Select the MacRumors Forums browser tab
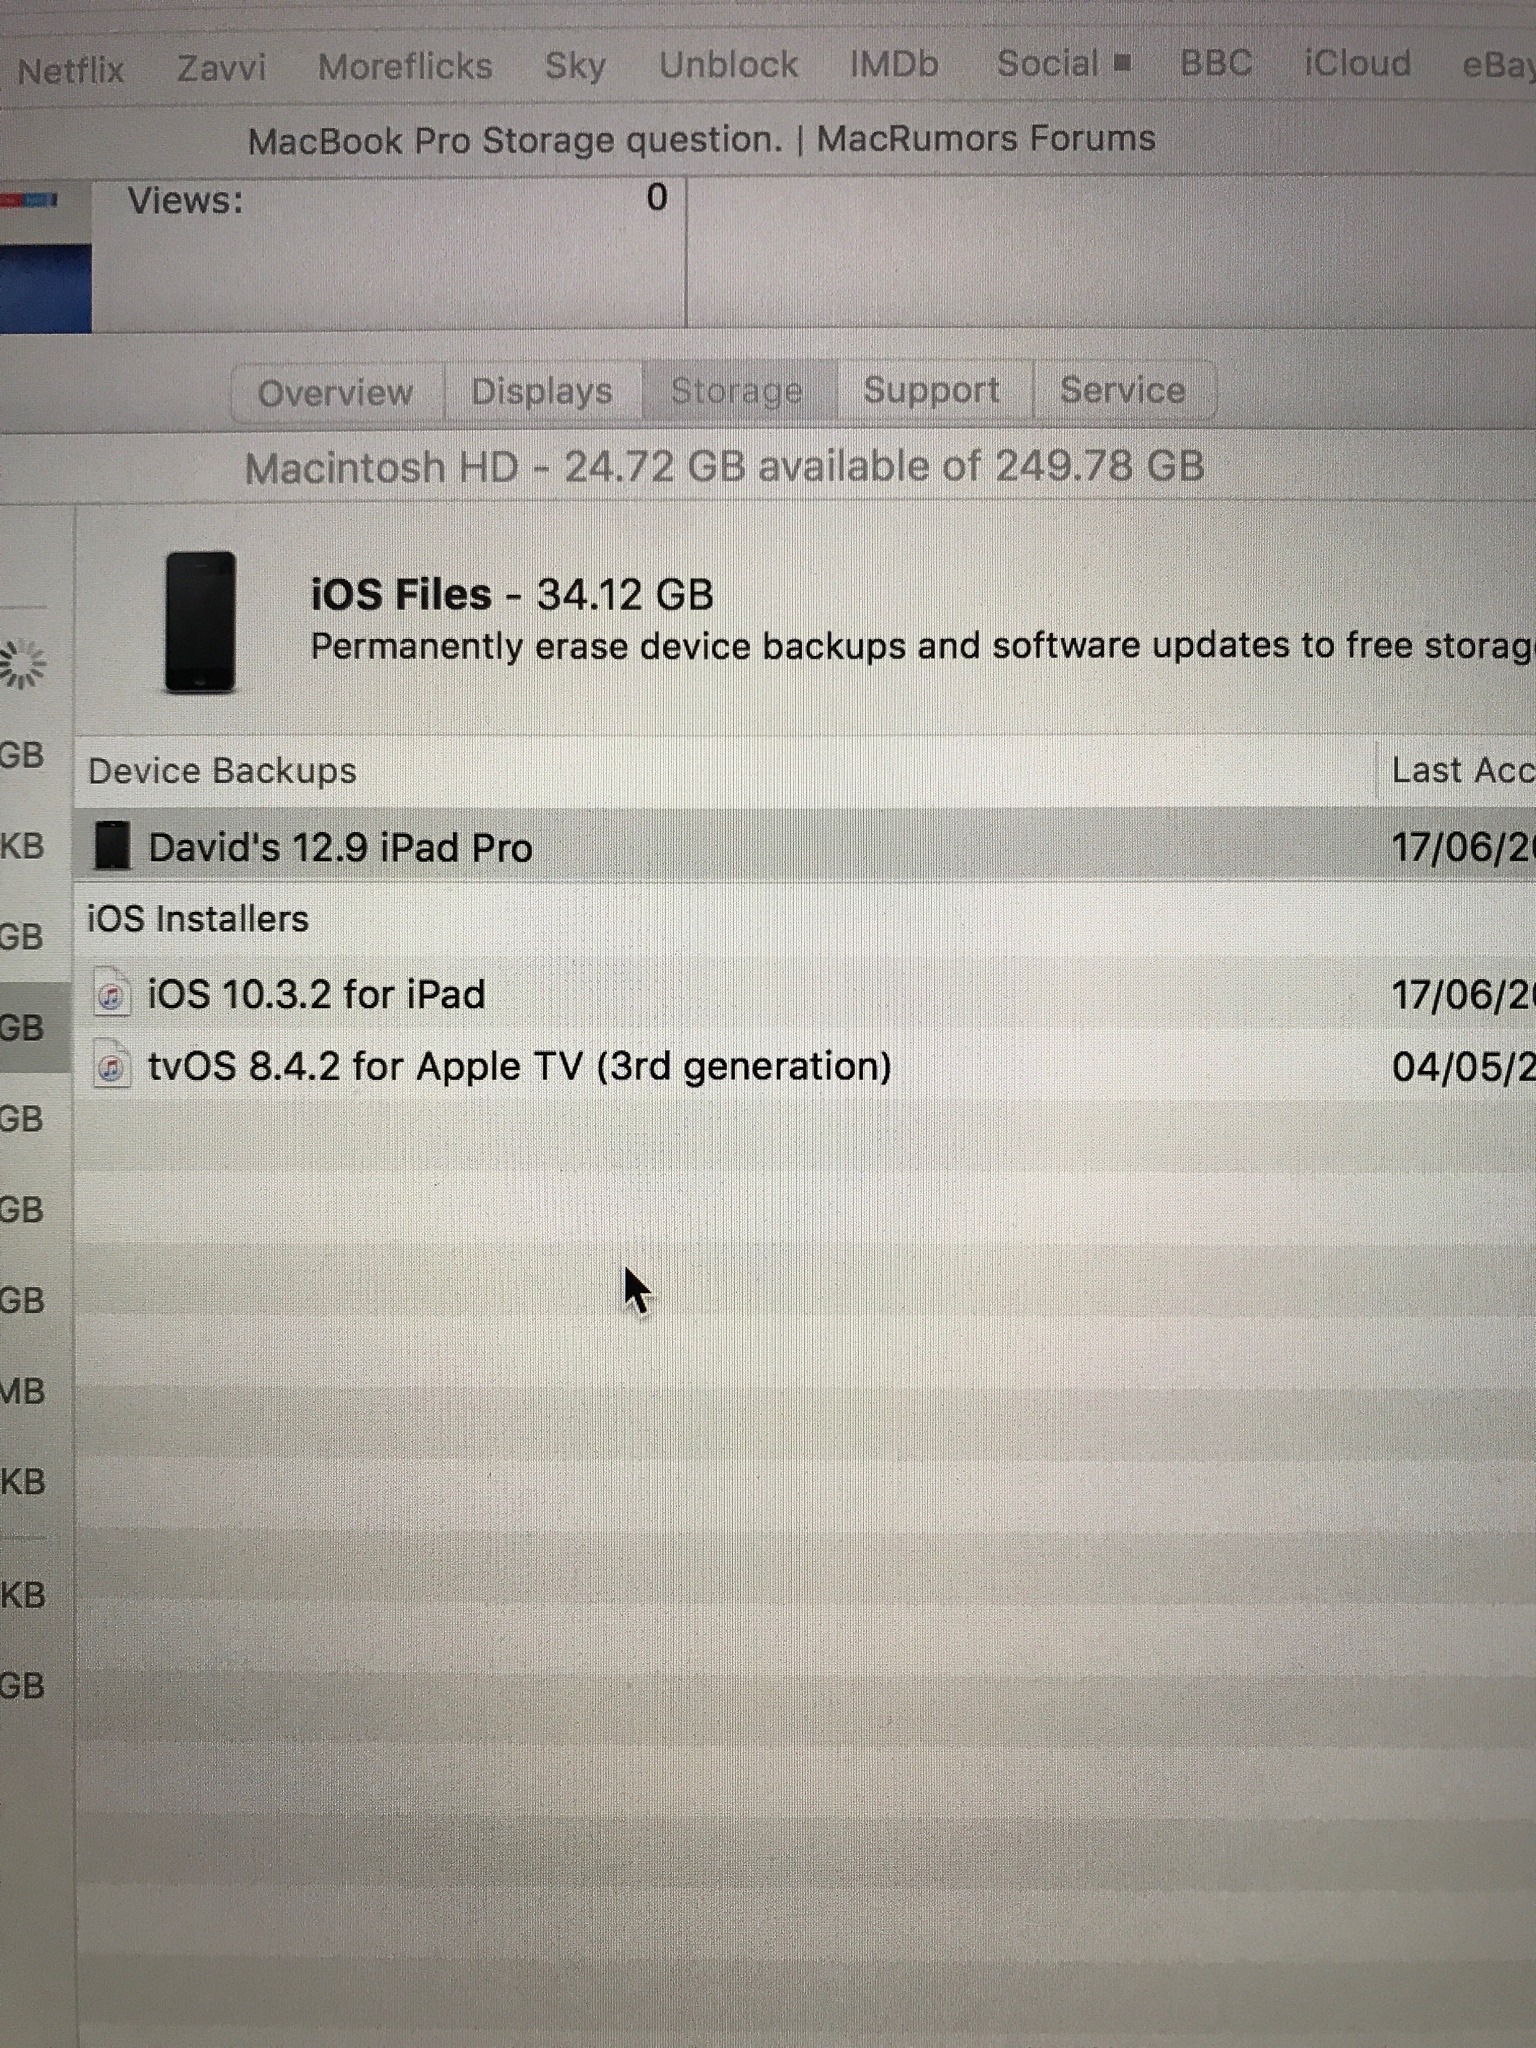Viewport: 1536px width, 2048px height. coord(701,139)
